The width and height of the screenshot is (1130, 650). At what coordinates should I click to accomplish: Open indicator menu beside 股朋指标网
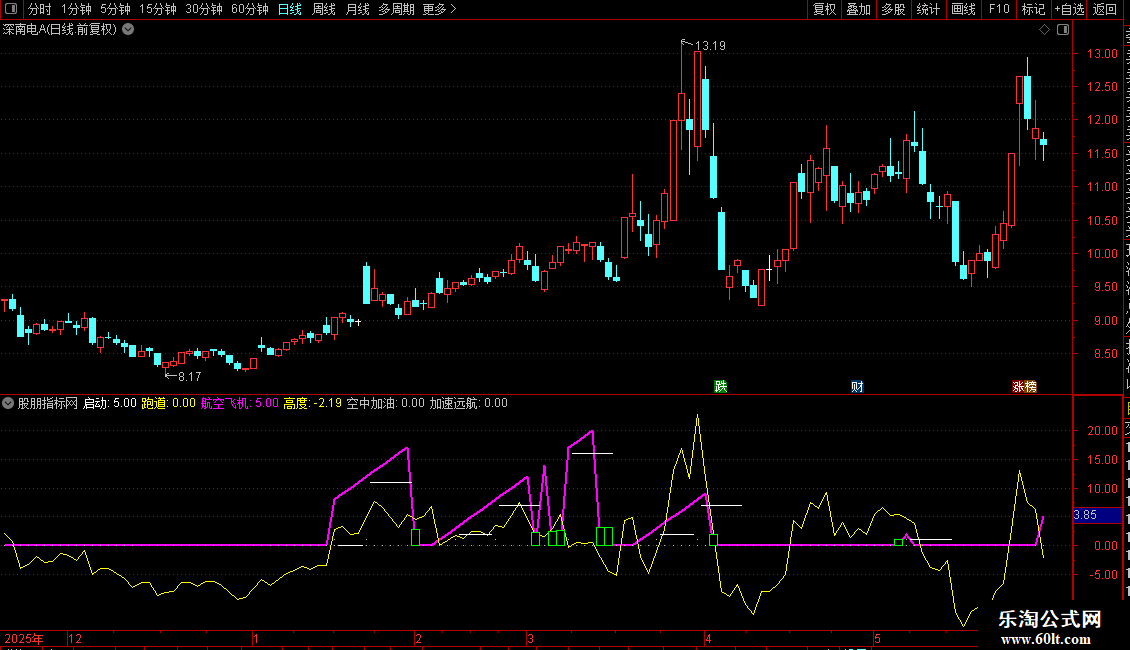[x=8, y=404]
